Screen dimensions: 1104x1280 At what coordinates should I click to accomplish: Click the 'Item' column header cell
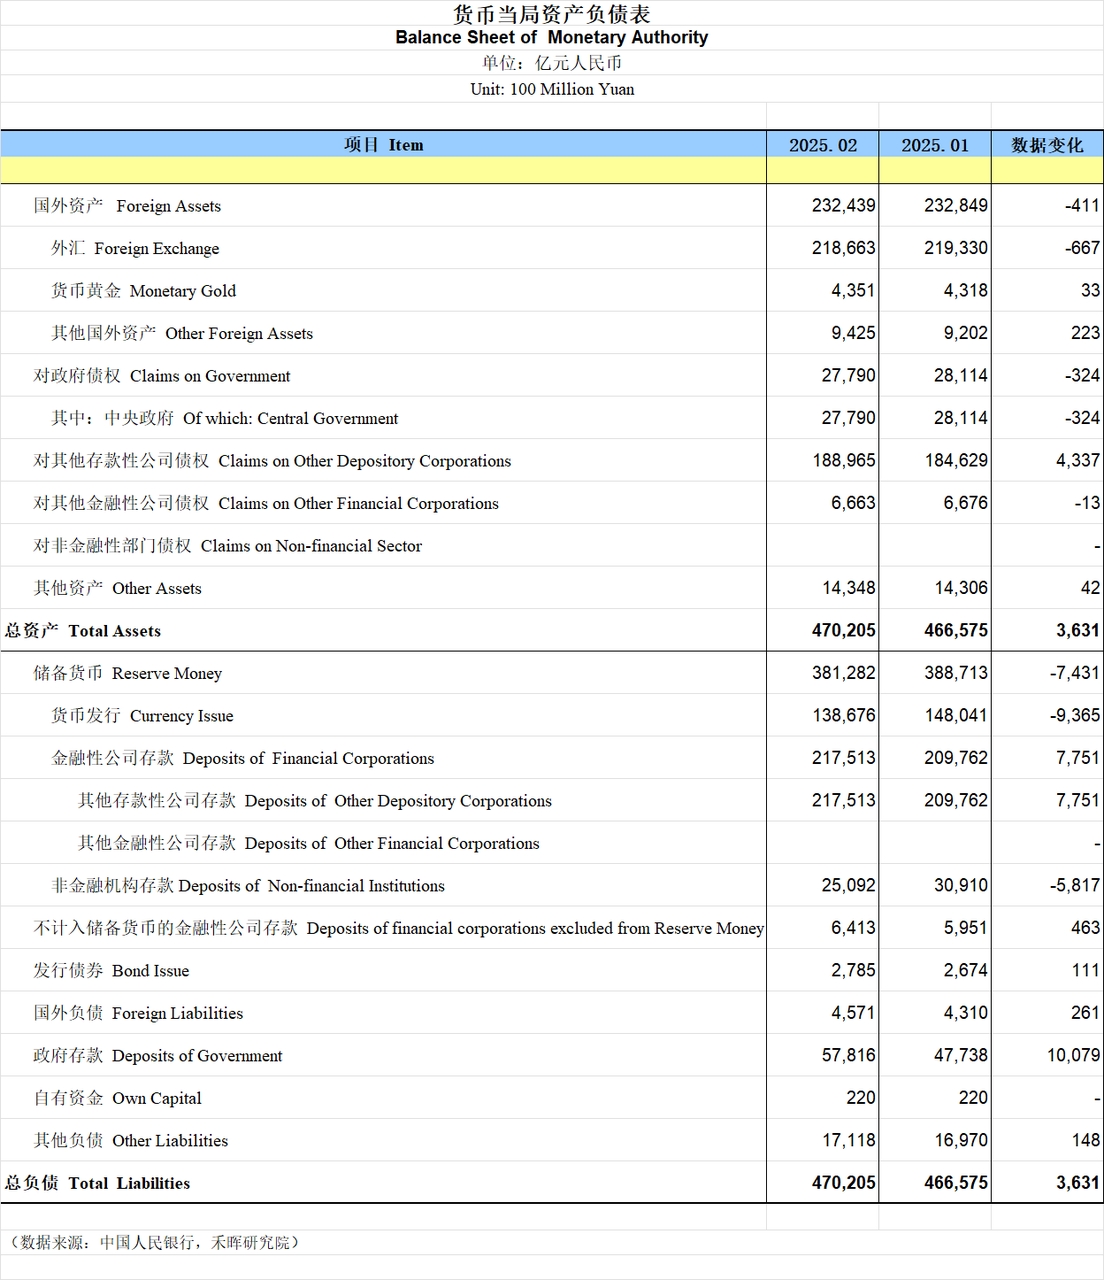point(383,145)
